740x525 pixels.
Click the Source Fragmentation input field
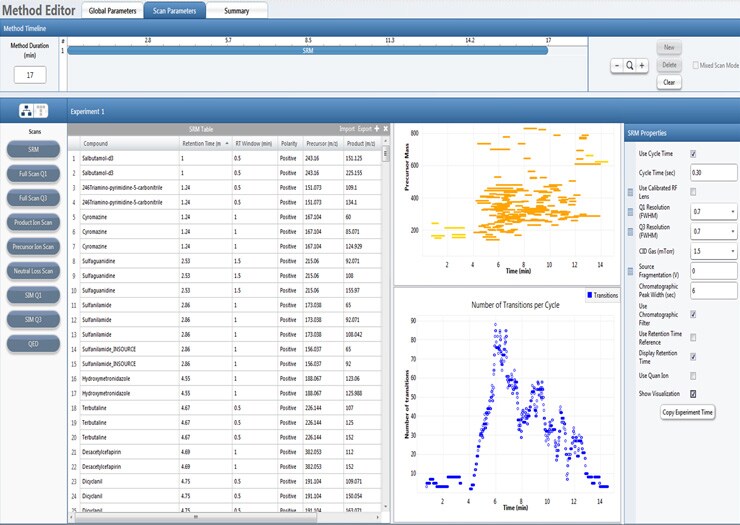713,271
